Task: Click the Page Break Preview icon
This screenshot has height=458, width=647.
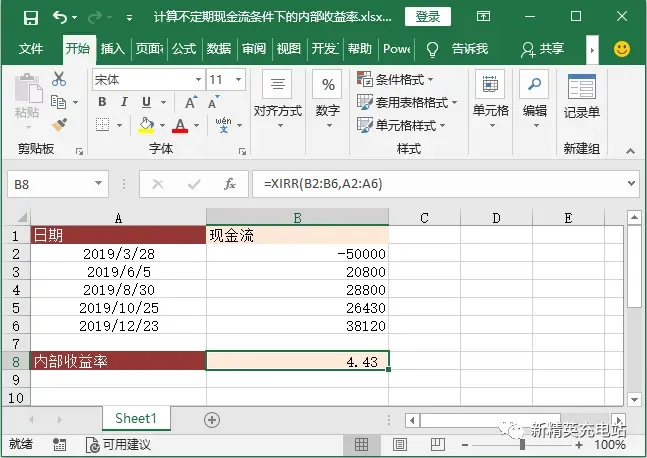Action: 437,444
